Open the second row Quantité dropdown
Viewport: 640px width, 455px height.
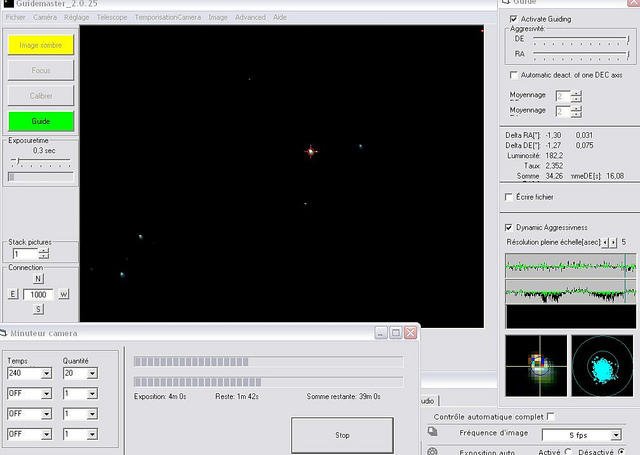pyautogui.click(x=92, y=394)
